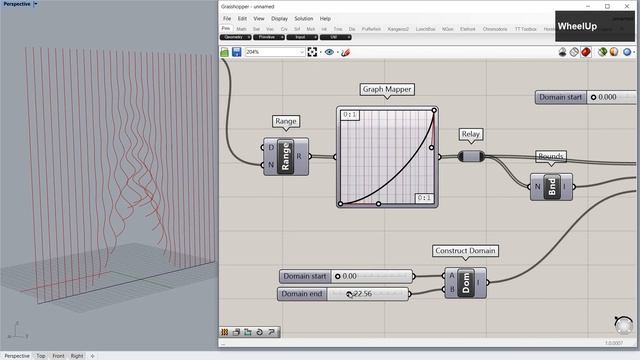
Task: Open the Help menu
Action: (x=325, y=19)
